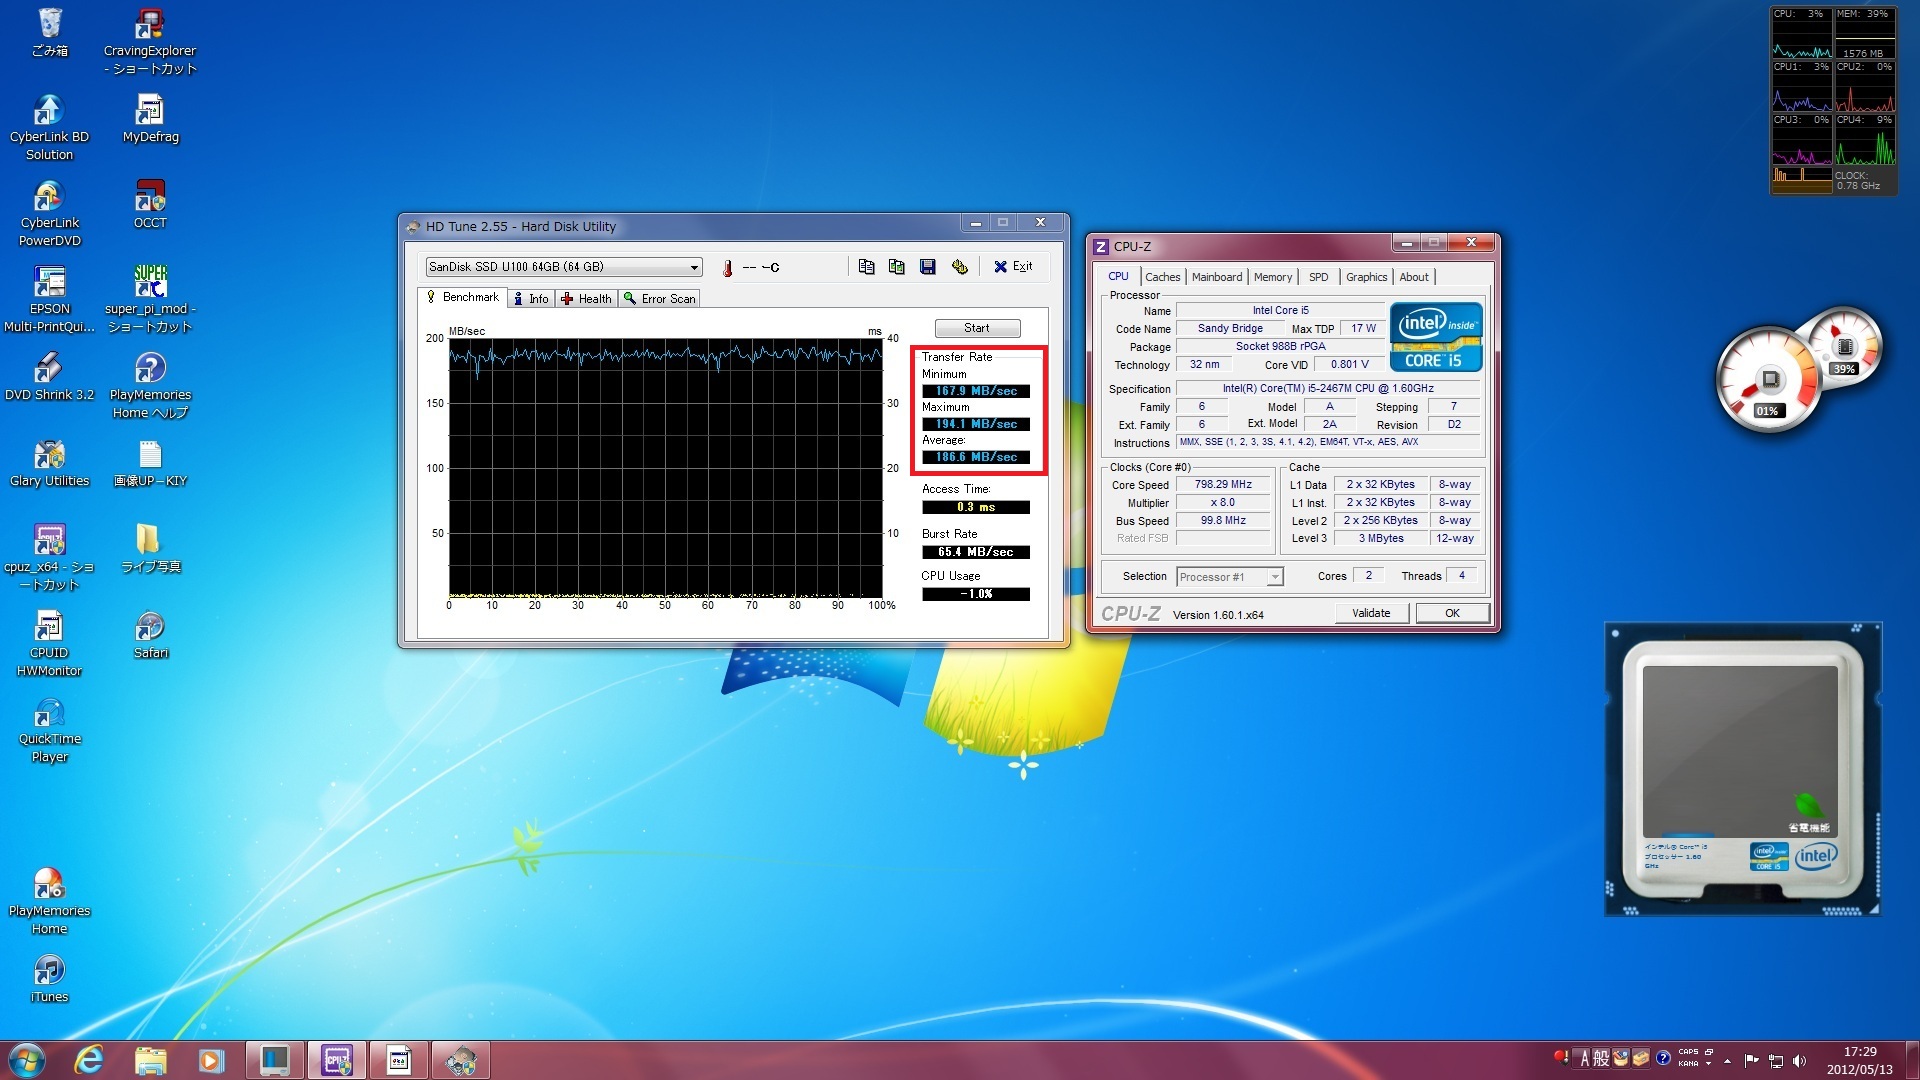
Task: Open the Caches tab in CPU-Z
Action: tap(1162, 277)
